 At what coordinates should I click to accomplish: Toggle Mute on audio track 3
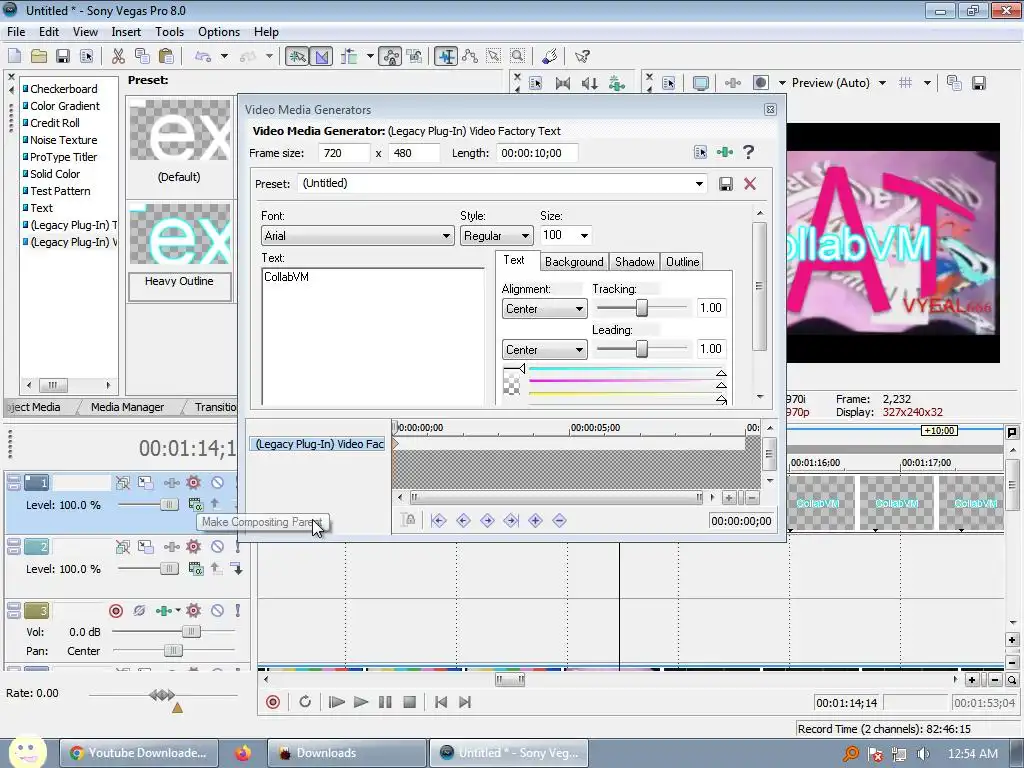[217, 611]
